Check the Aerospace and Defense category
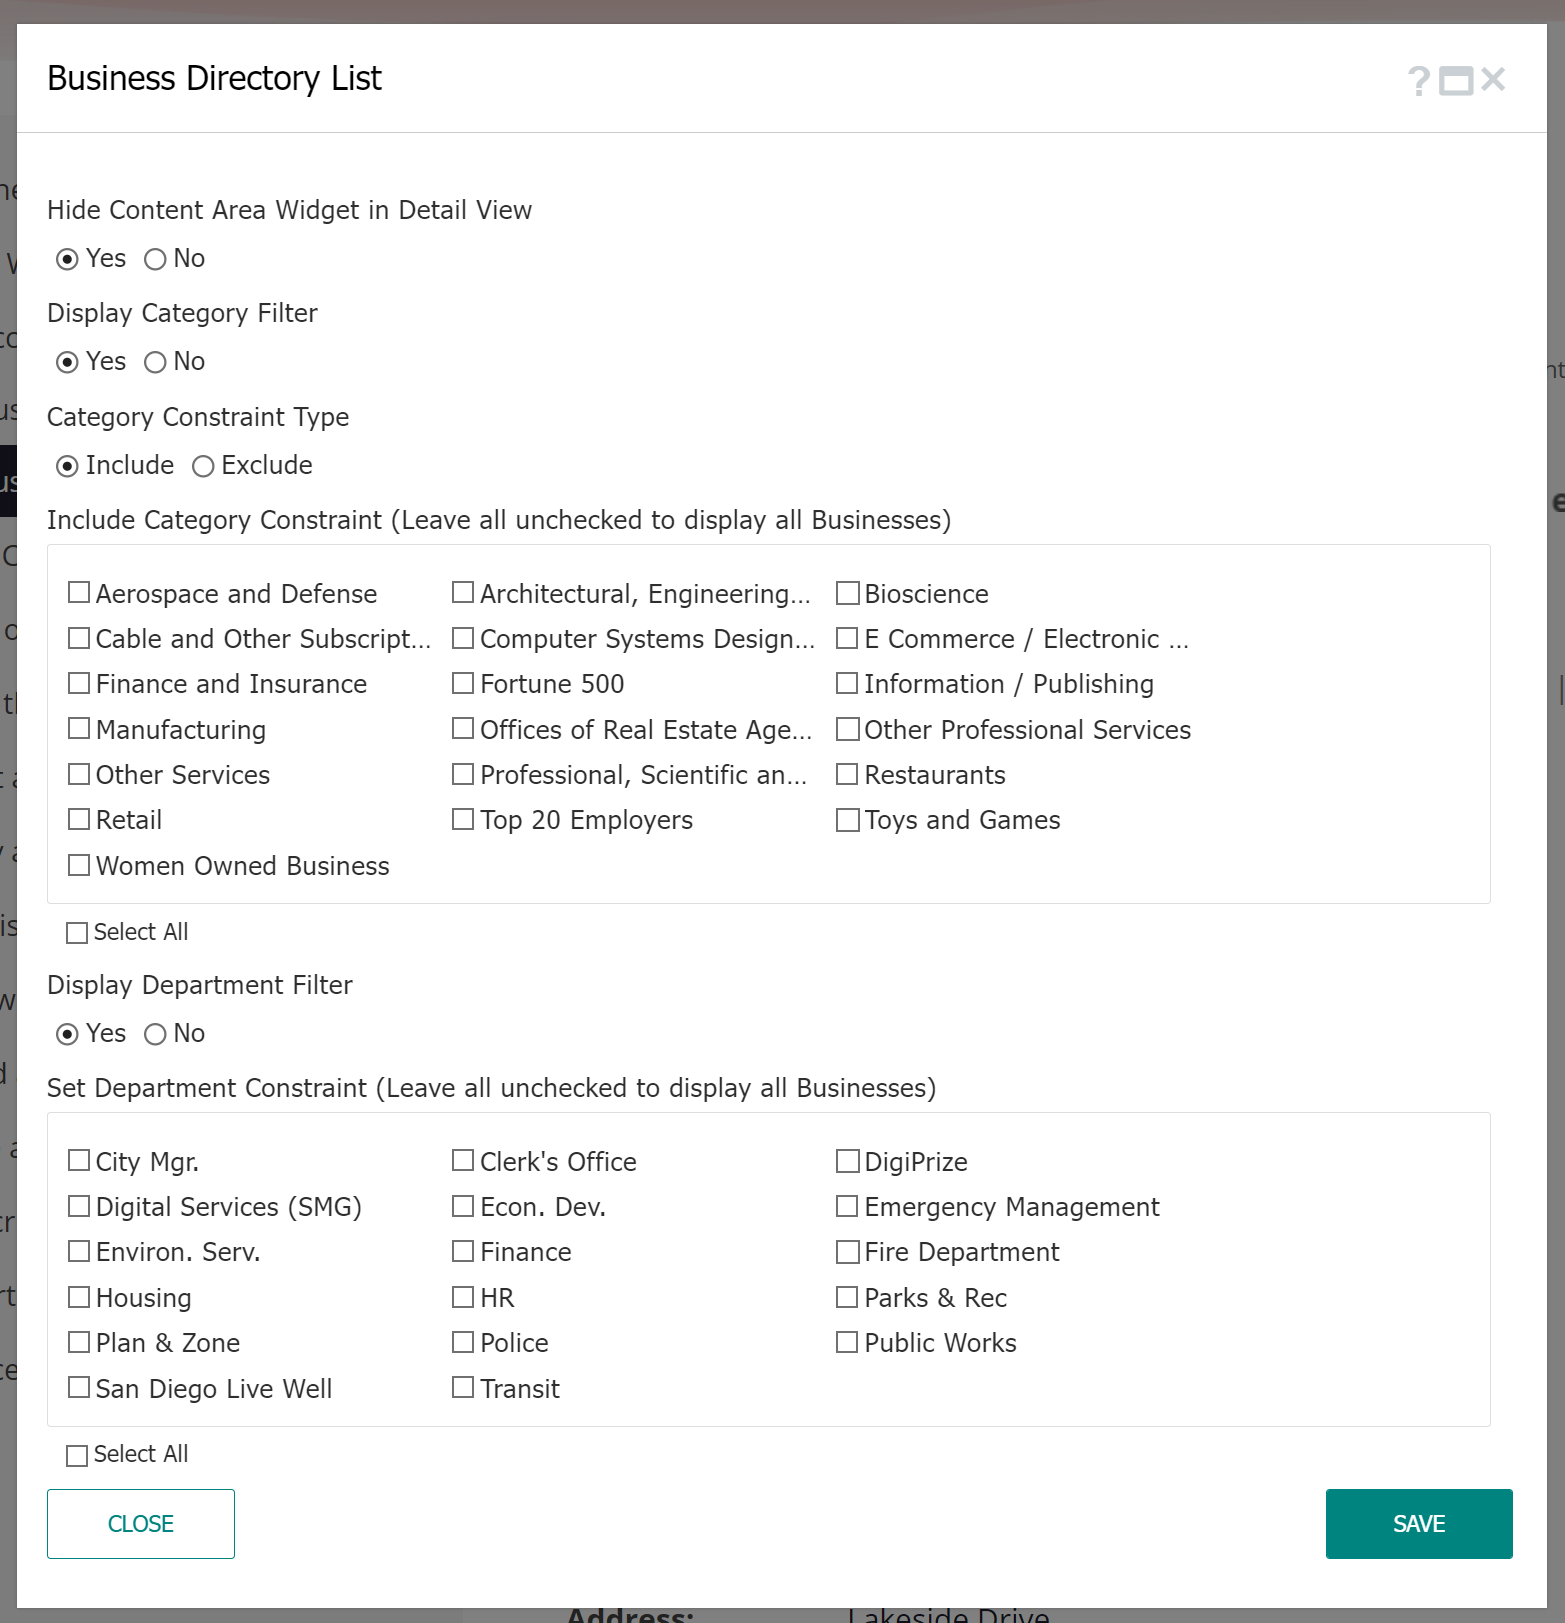The image size is (1565, 1623). [x=79, y=593]
